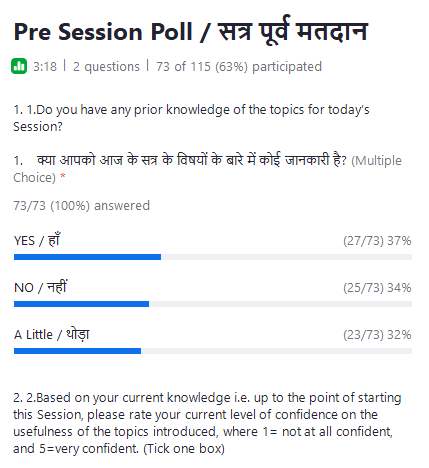
Task: Click the '(23/73) 32%' result count
Action: pyautogui.click(x=377, y=335)
